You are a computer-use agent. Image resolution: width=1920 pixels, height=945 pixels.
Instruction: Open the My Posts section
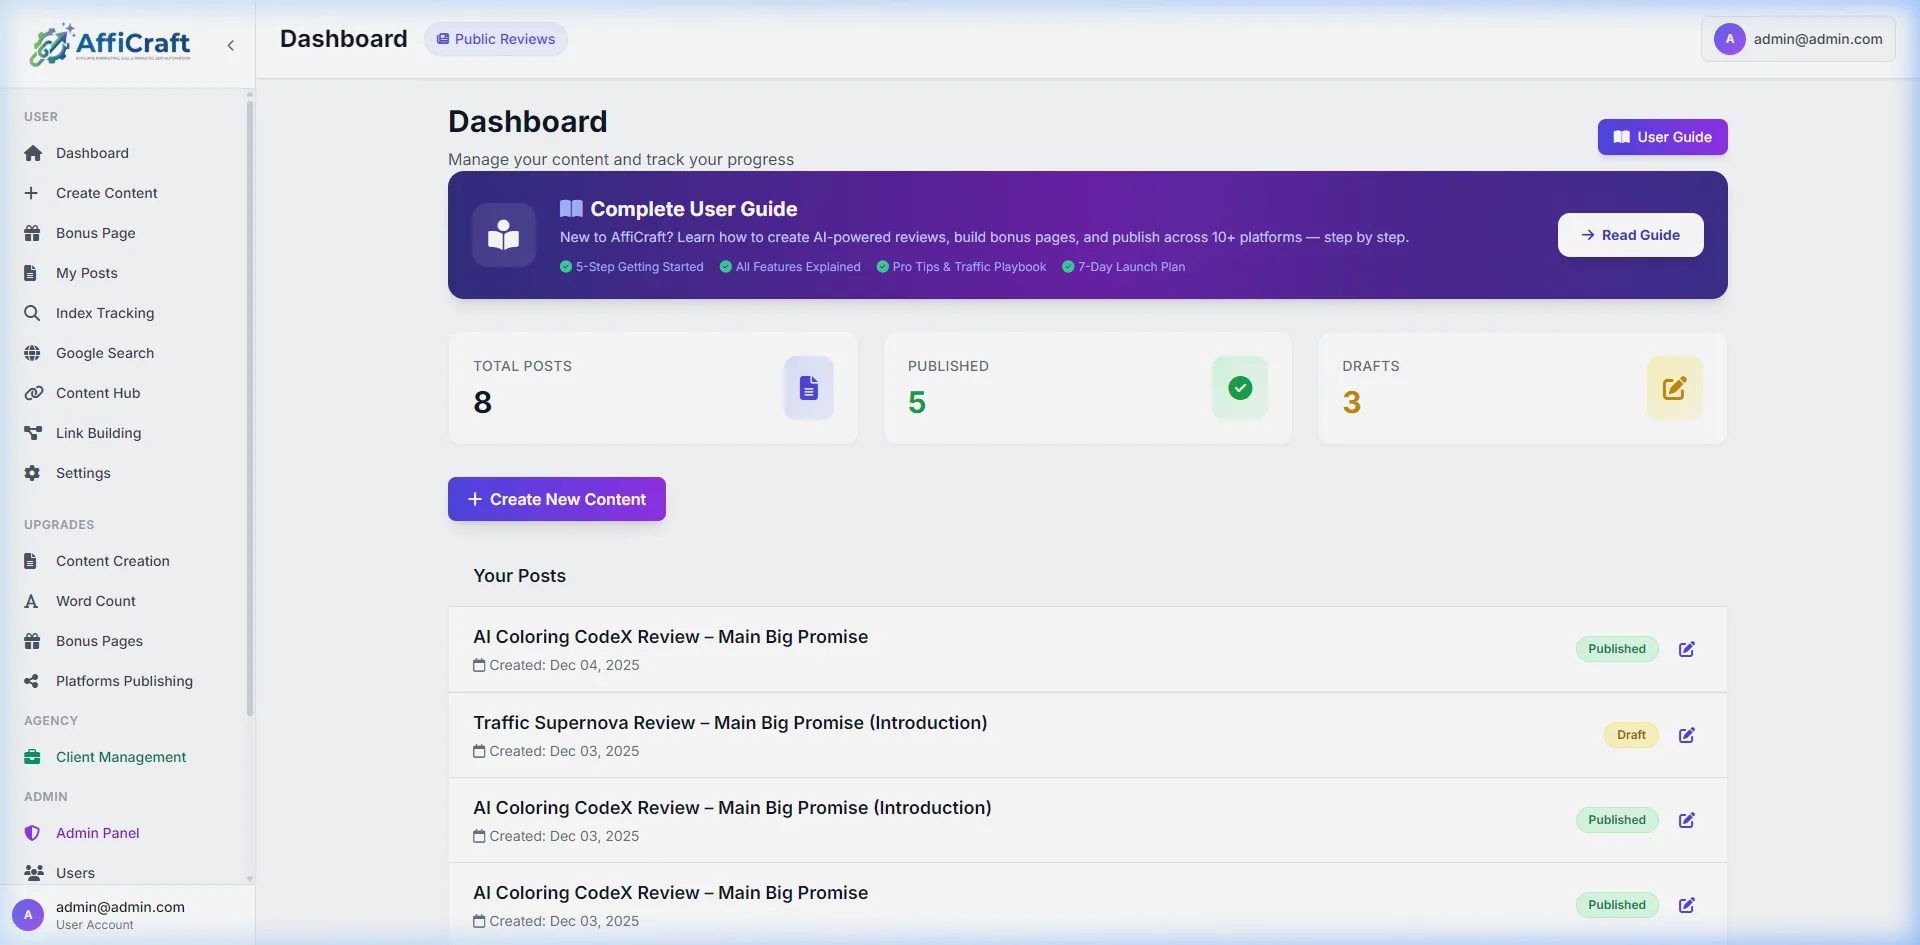[x=85, y=272]
